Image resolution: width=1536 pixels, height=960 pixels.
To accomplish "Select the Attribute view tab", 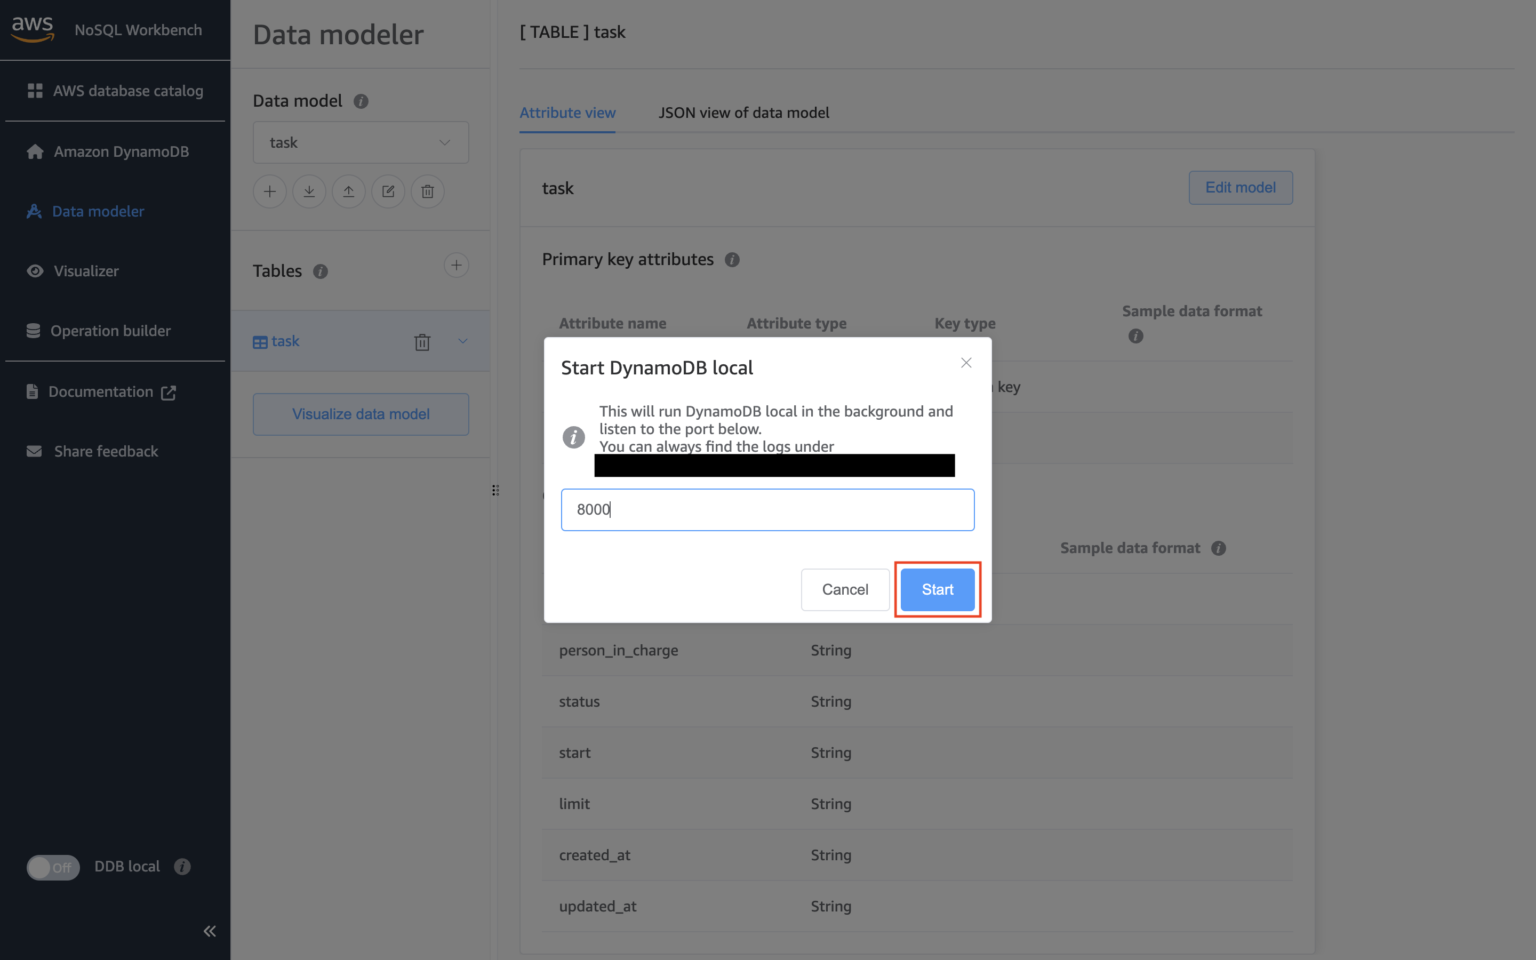I will coord(567,112).
